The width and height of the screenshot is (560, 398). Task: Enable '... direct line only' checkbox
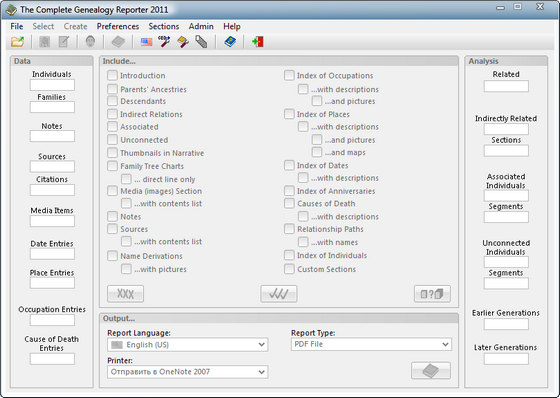(x=126, y=179)
